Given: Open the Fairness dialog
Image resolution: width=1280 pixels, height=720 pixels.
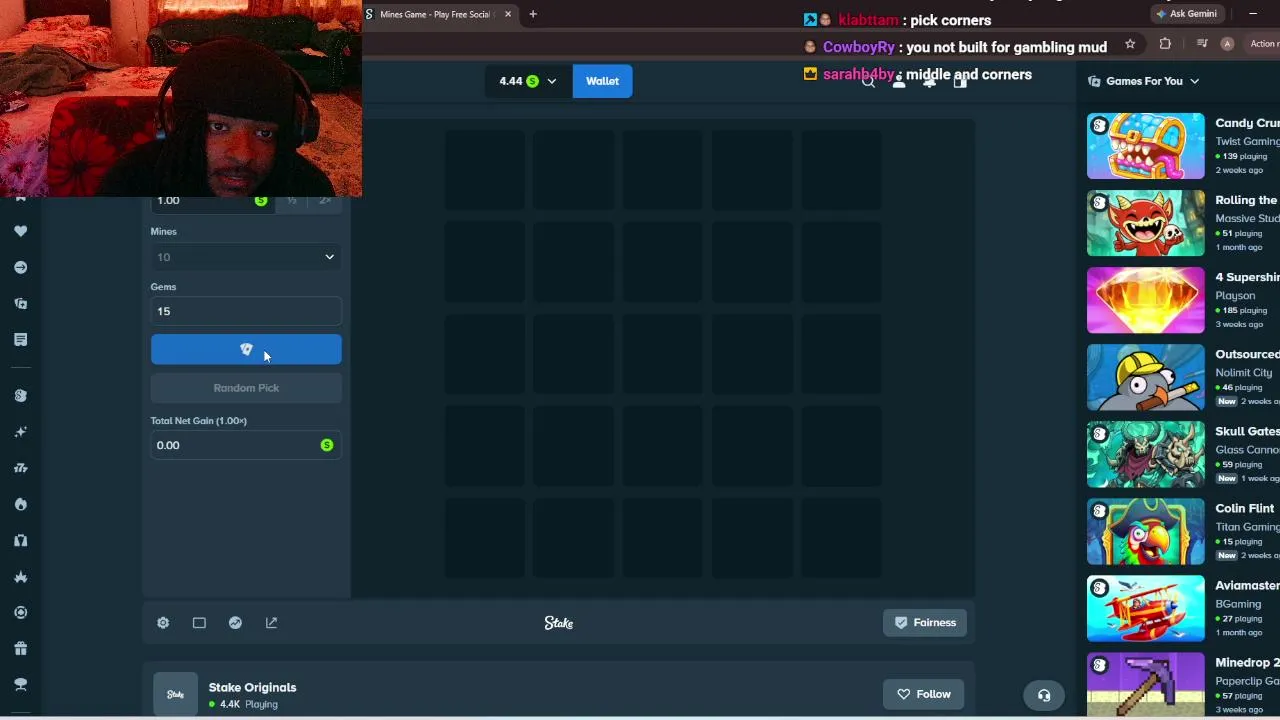Looking at the screenshot, I should pyautogui.click(x=925, y=623).
